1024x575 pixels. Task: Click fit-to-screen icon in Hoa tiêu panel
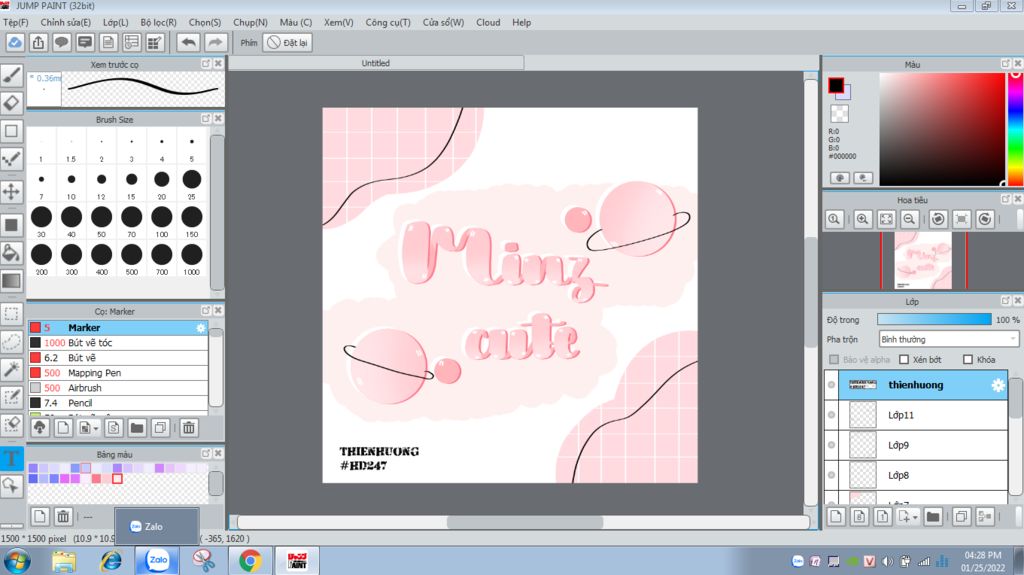[x=886, y=219]
